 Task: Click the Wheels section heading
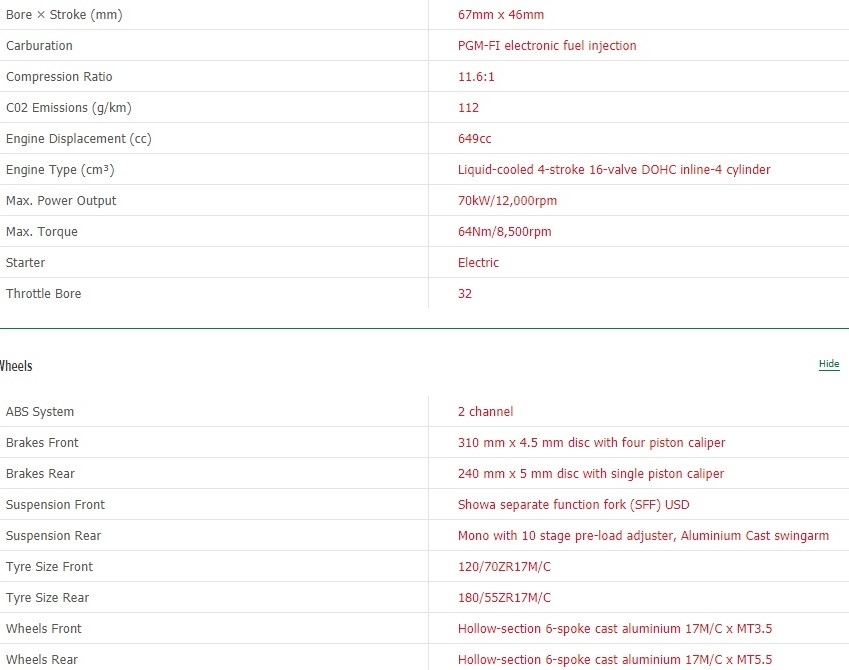[x=17, y=366]
